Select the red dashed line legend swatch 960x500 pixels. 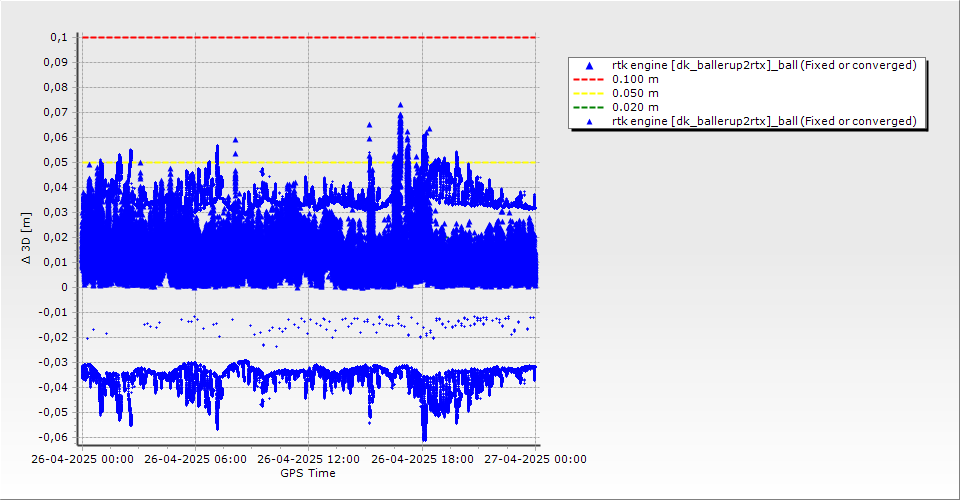coord(588,79)
